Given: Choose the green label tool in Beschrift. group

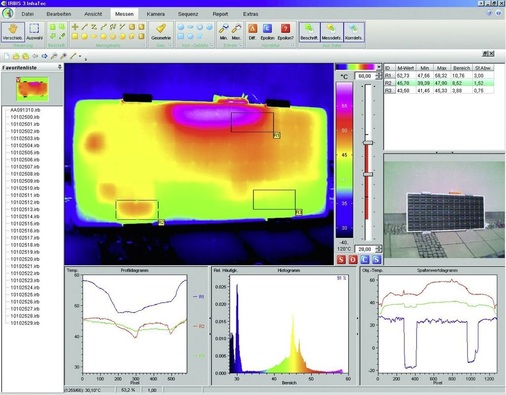Looking at the screenshot, I should [x=53, y=27].
